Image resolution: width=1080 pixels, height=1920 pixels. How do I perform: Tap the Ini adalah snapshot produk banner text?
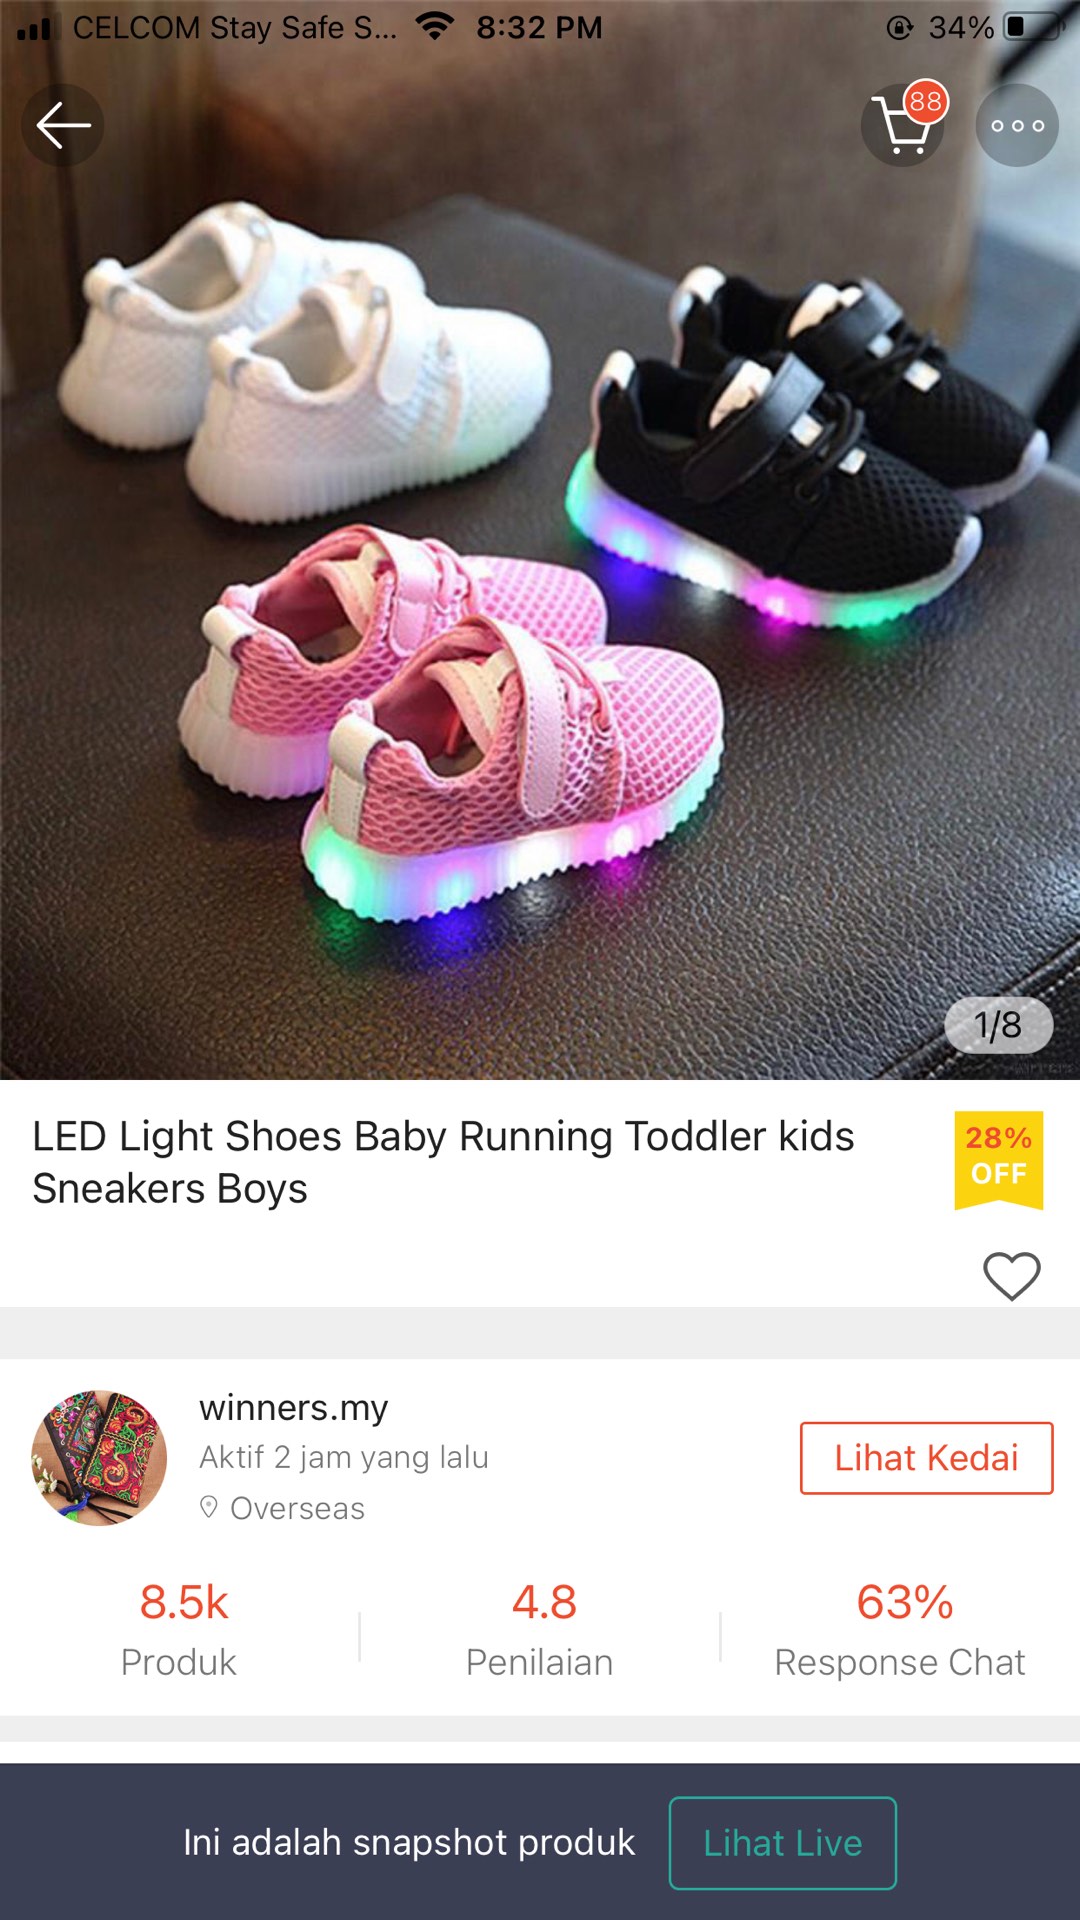(x=409, y=1842)
